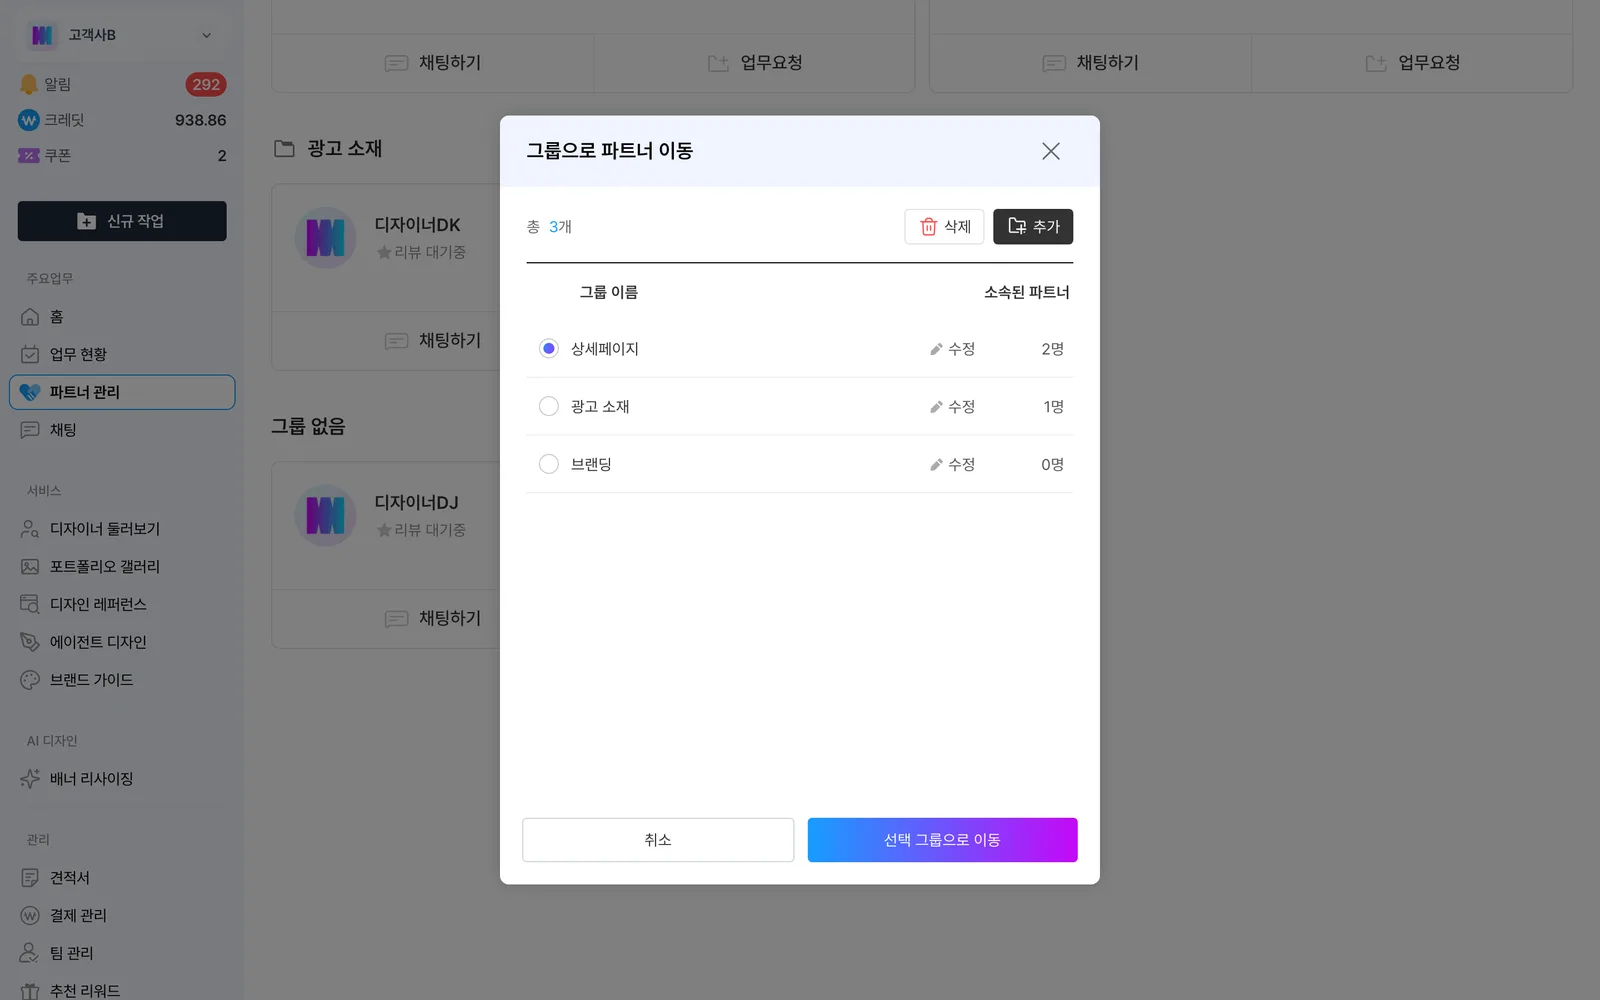Click the 삭제 delete button
This screenshot has height=1000, width=1600.
tap(944, 227)
